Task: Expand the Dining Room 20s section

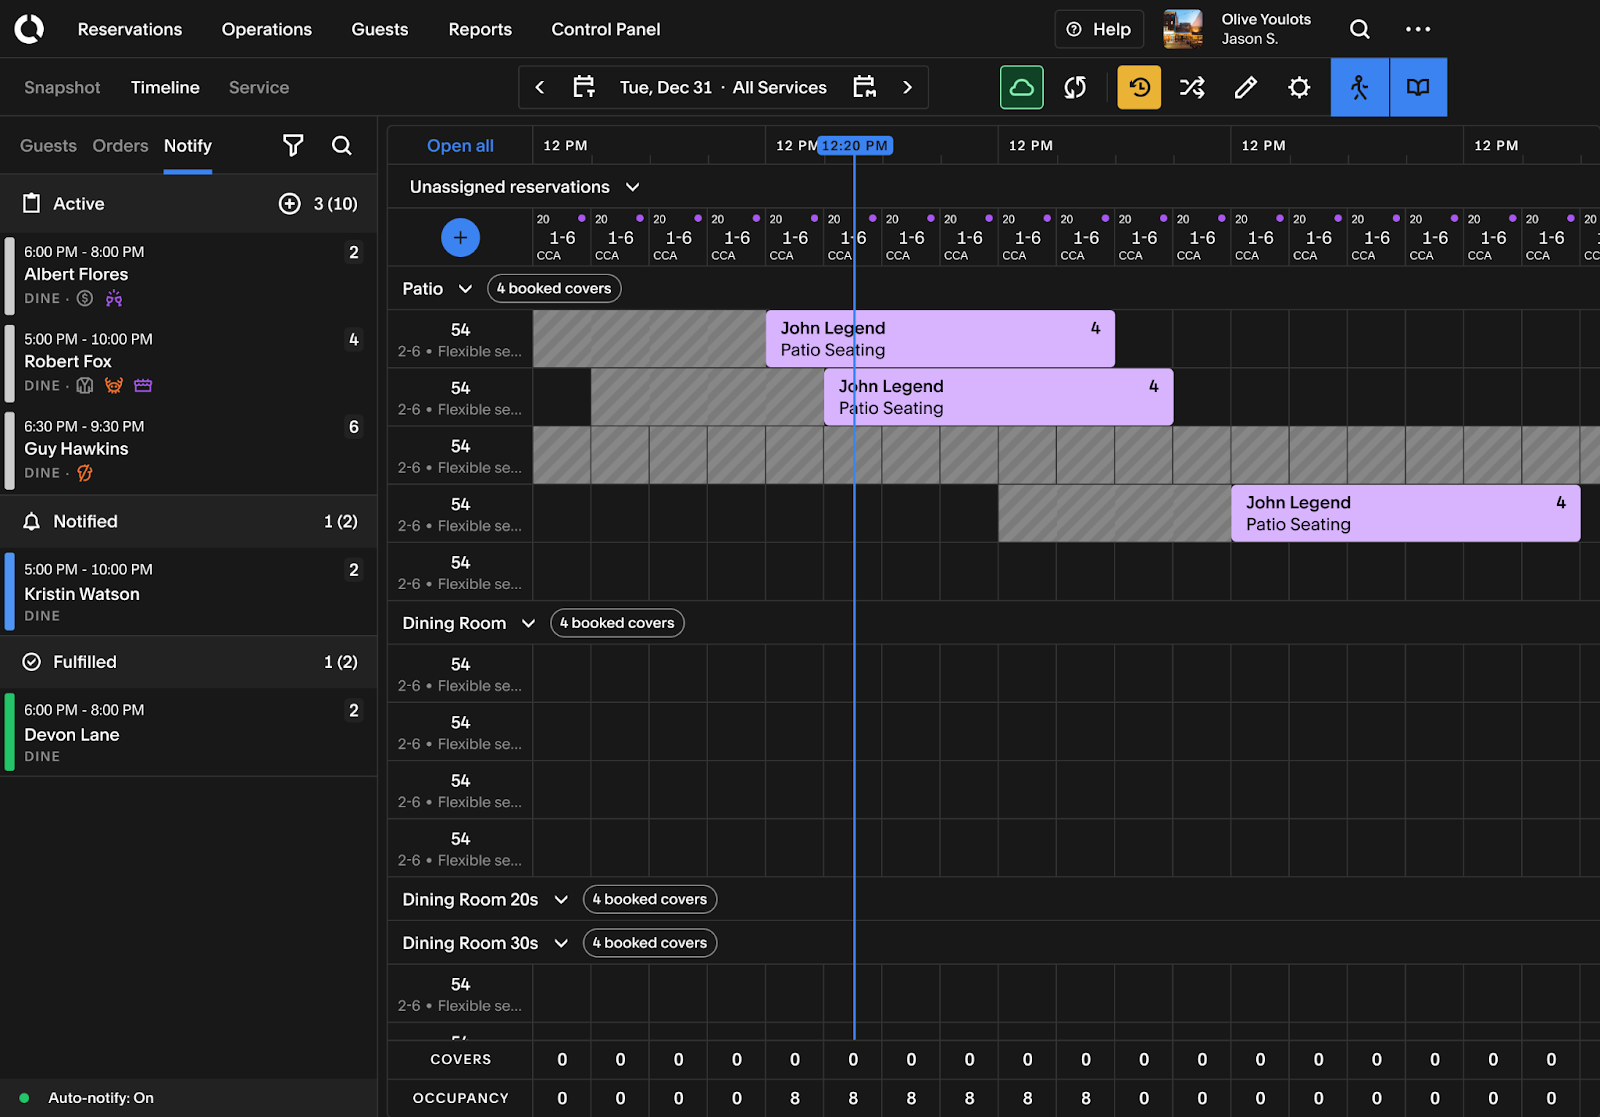Action: coord(561,900)
